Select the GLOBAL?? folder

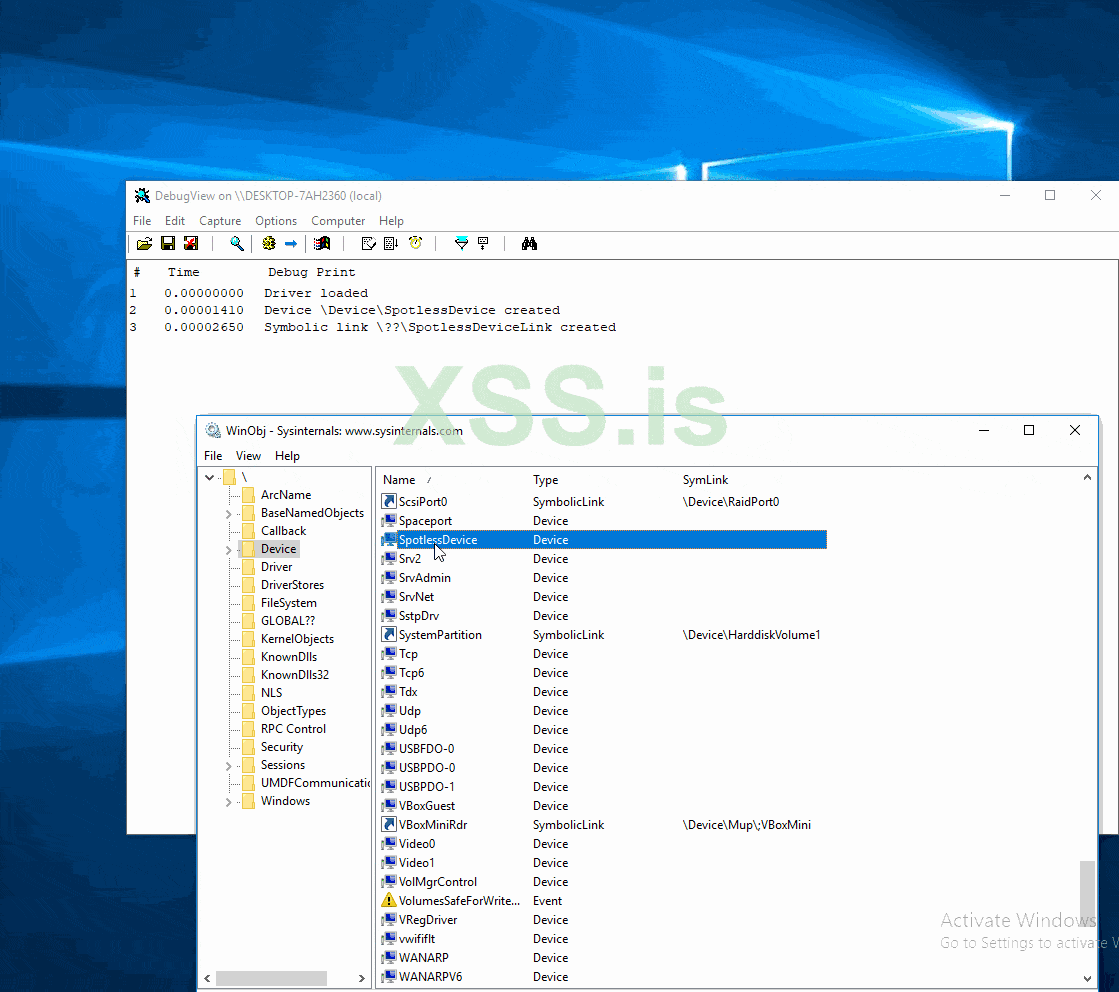coord(288,621)
